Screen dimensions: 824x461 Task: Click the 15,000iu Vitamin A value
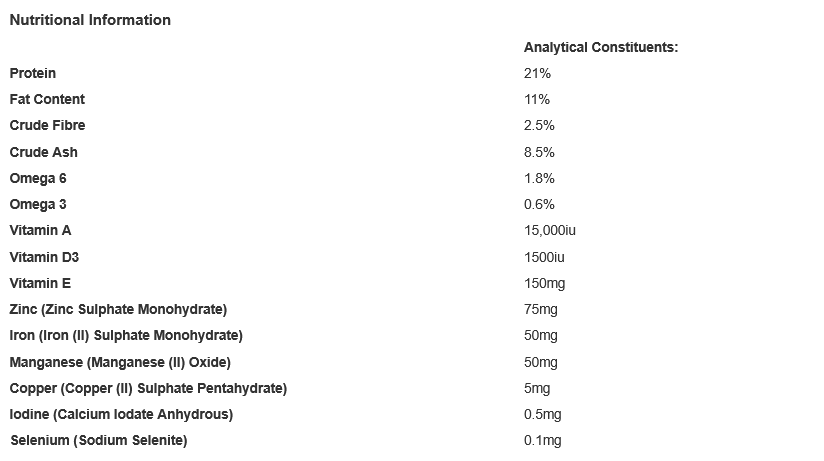550,230
